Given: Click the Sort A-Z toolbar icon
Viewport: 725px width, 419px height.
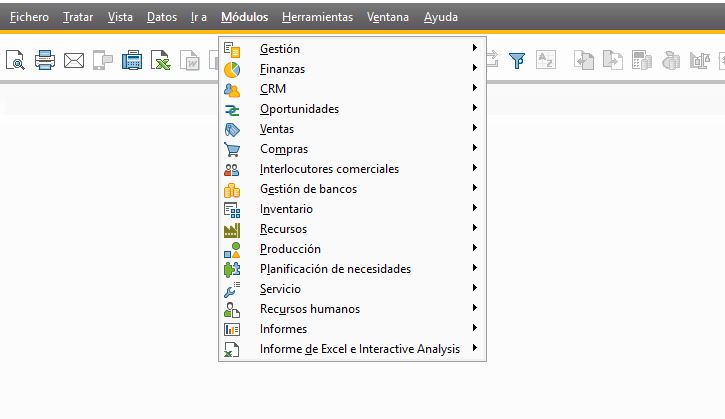Looking at the screenshot, I should pyautogui.click(x=545, y=61).
